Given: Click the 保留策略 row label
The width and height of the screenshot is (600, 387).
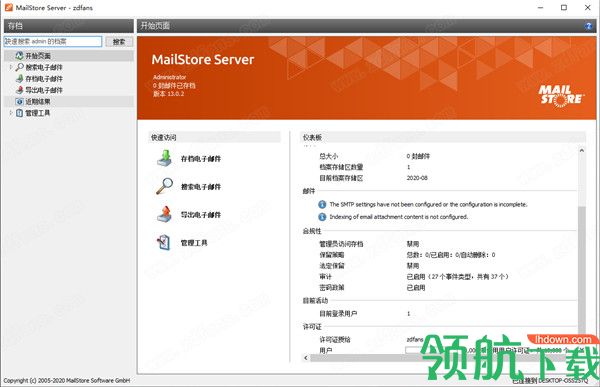Looking at the screenshot, I should click(x=332, y=255).
